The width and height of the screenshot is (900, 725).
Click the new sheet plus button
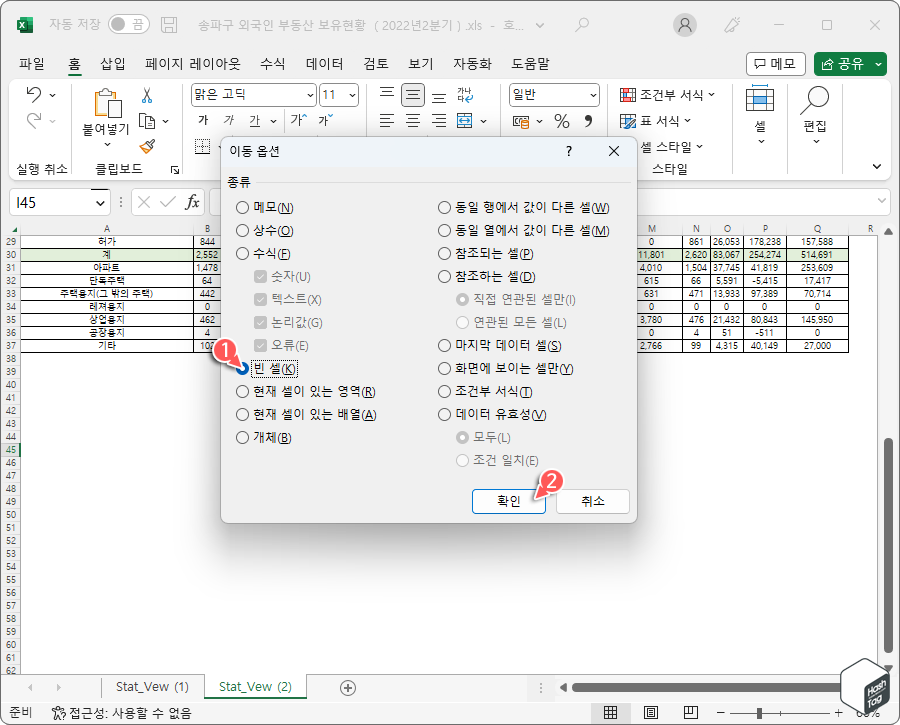pos(347,687)
